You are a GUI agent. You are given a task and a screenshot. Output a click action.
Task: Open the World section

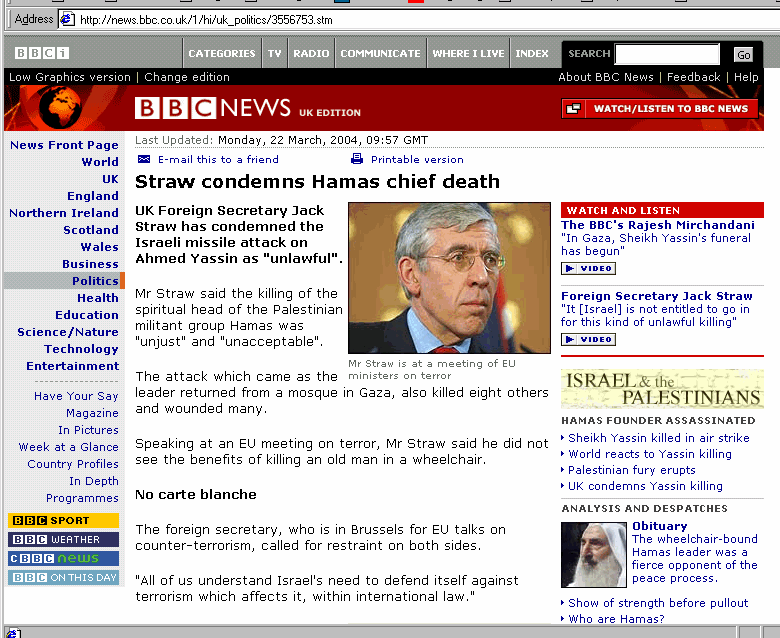coord(100,162)
